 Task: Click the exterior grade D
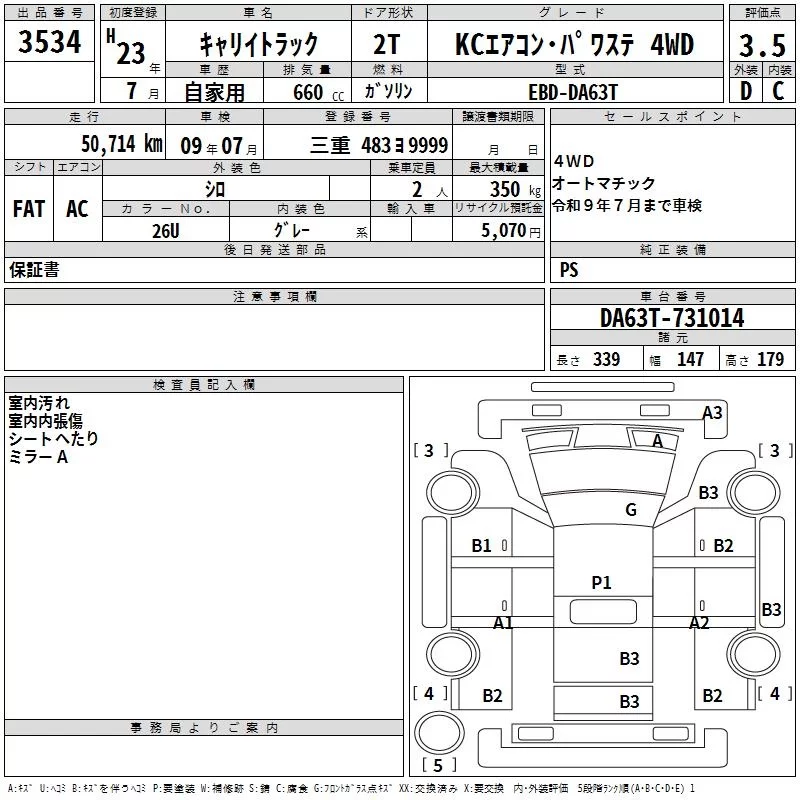click(x=746, y=91)
